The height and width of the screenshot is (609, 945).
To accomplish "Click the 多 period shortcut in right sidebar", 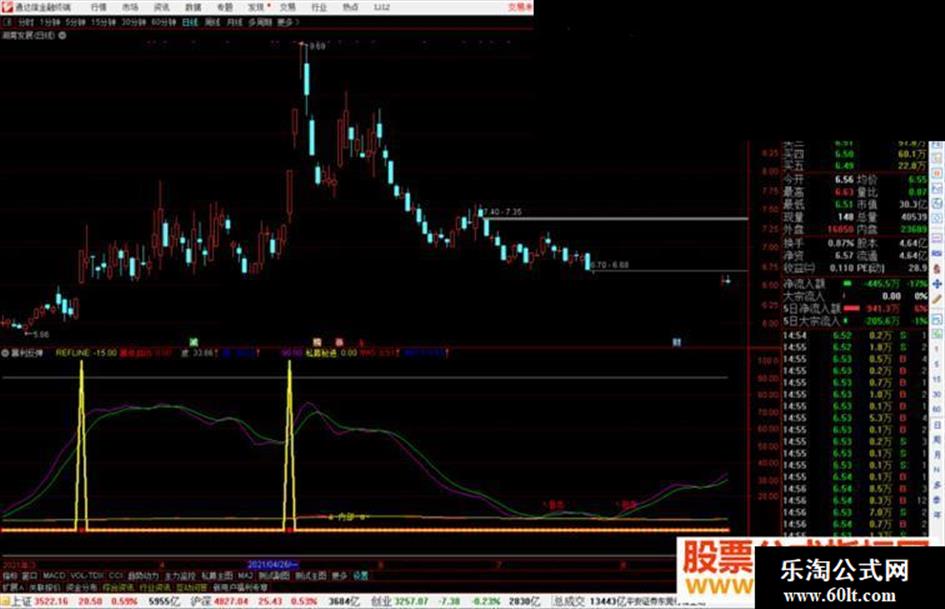I will [x=937, y=485].
